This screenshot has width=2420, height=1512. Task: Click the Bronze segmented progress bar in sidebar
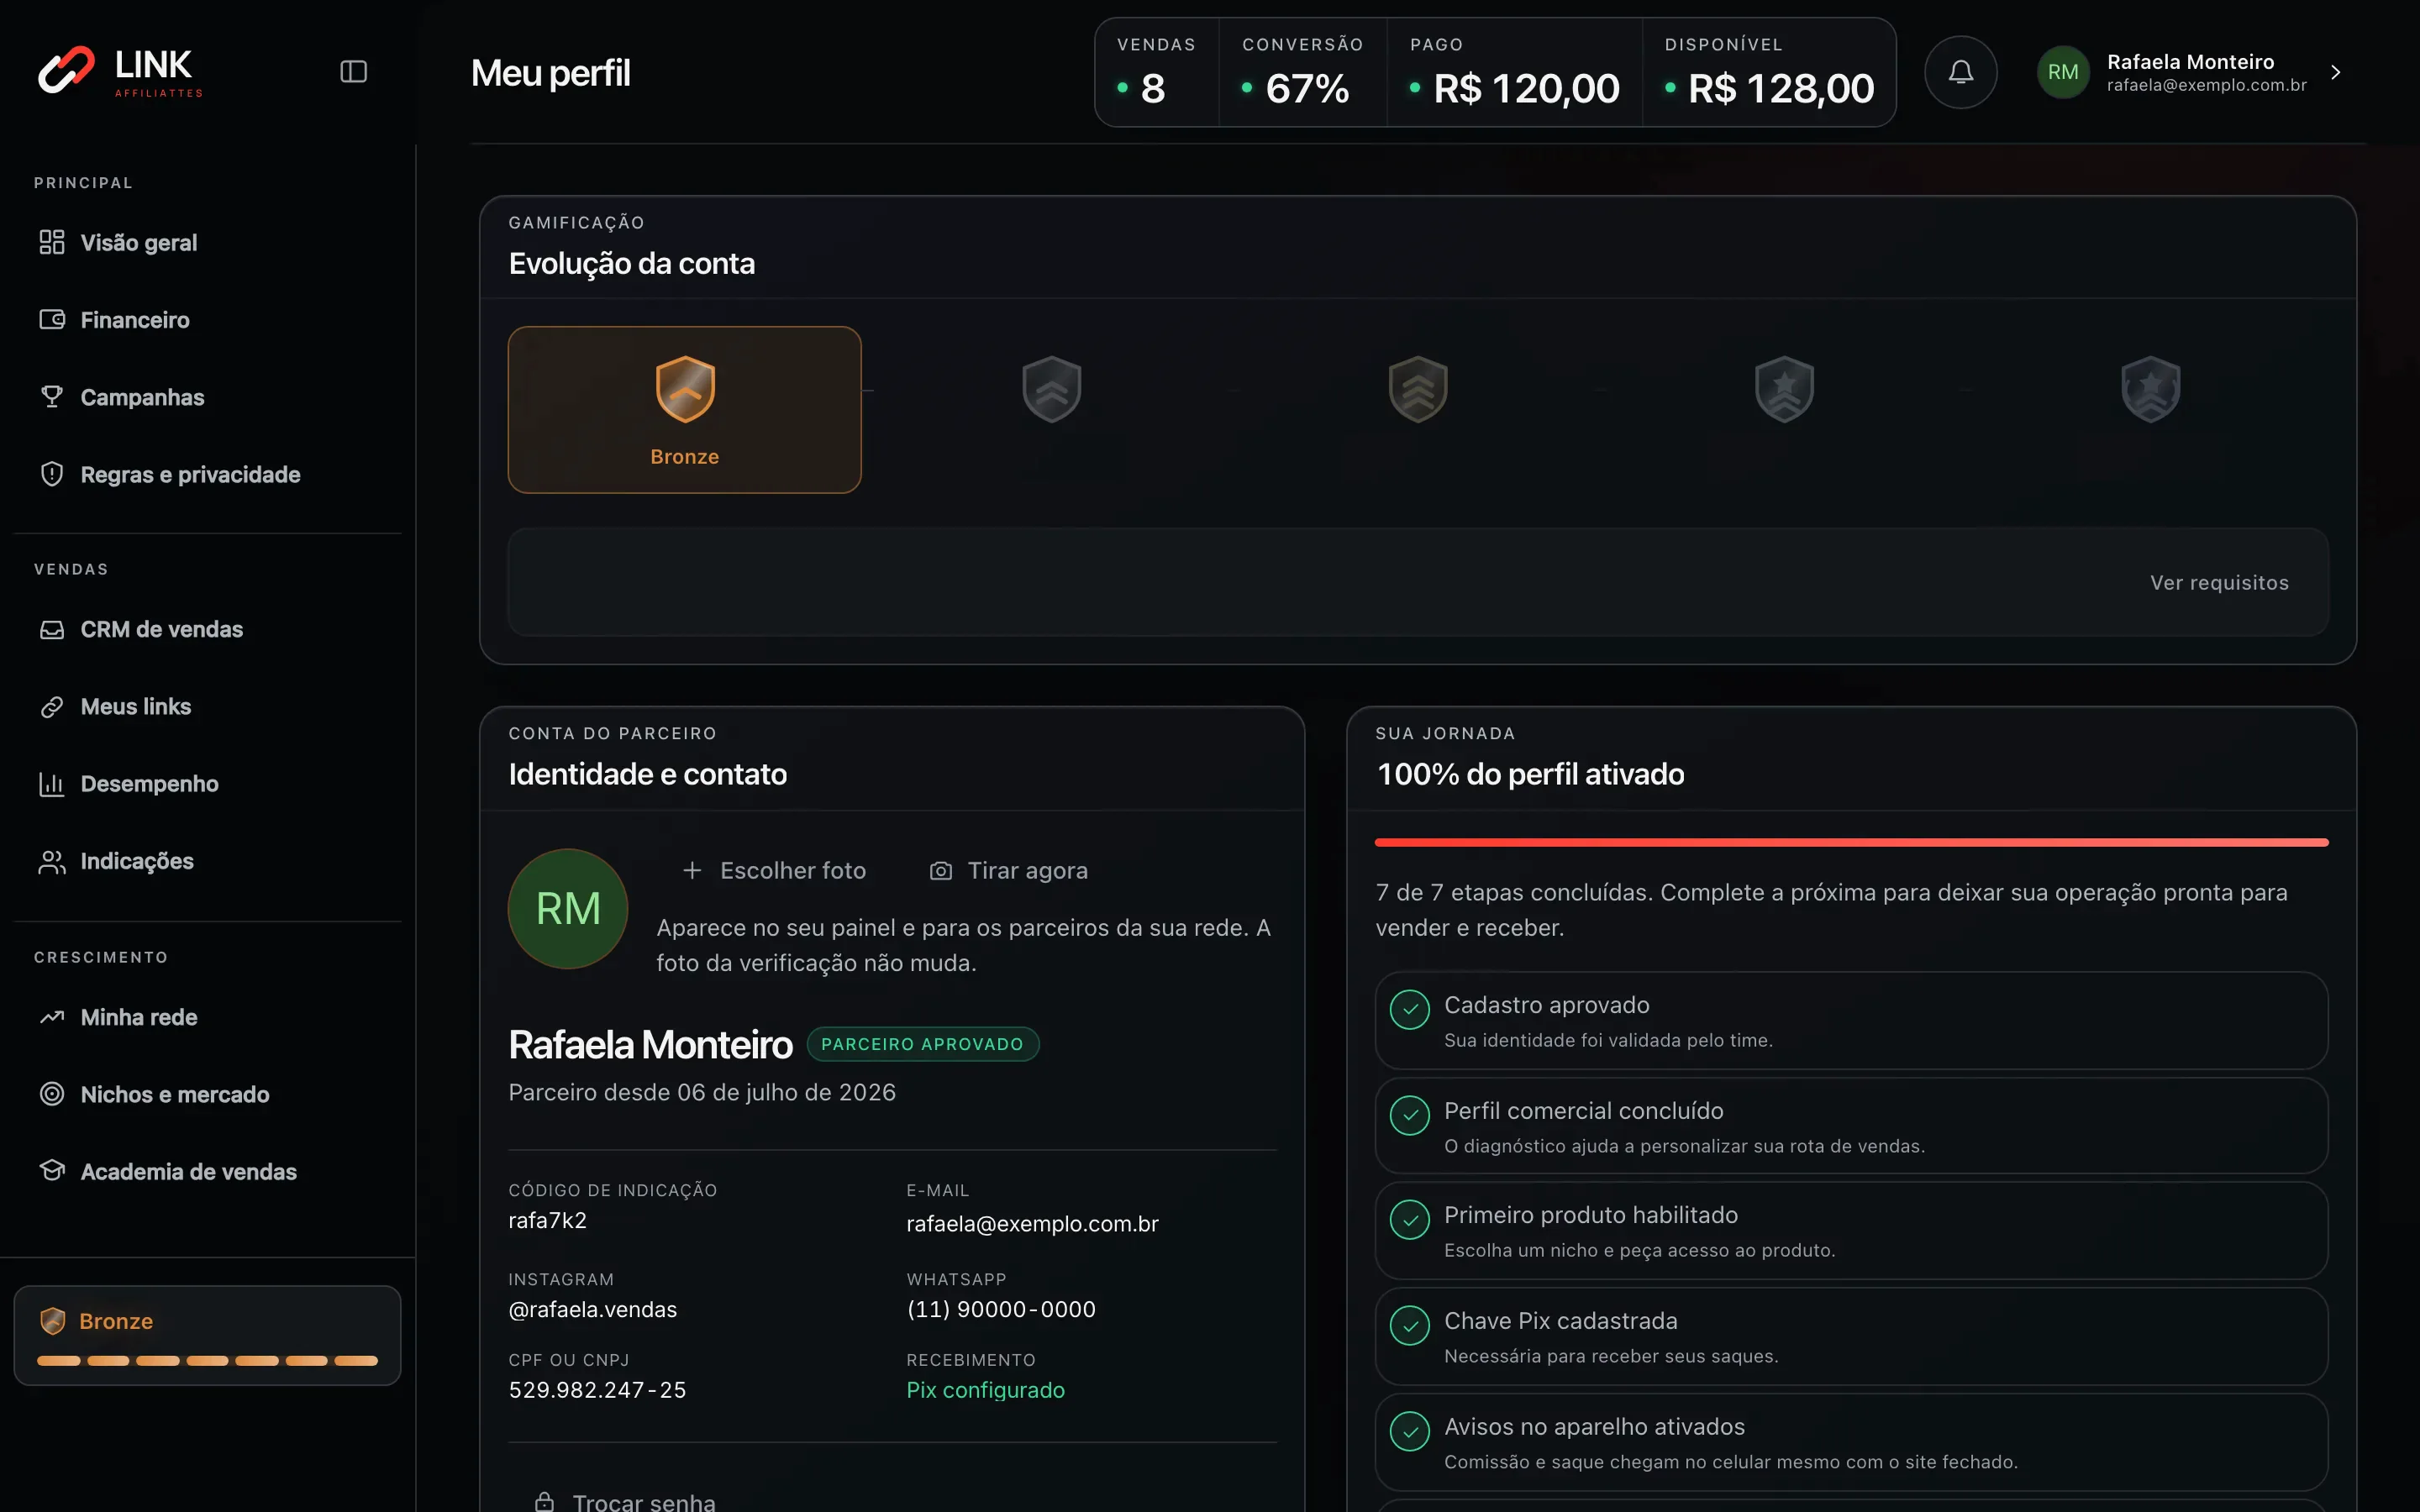[207, 1360]
